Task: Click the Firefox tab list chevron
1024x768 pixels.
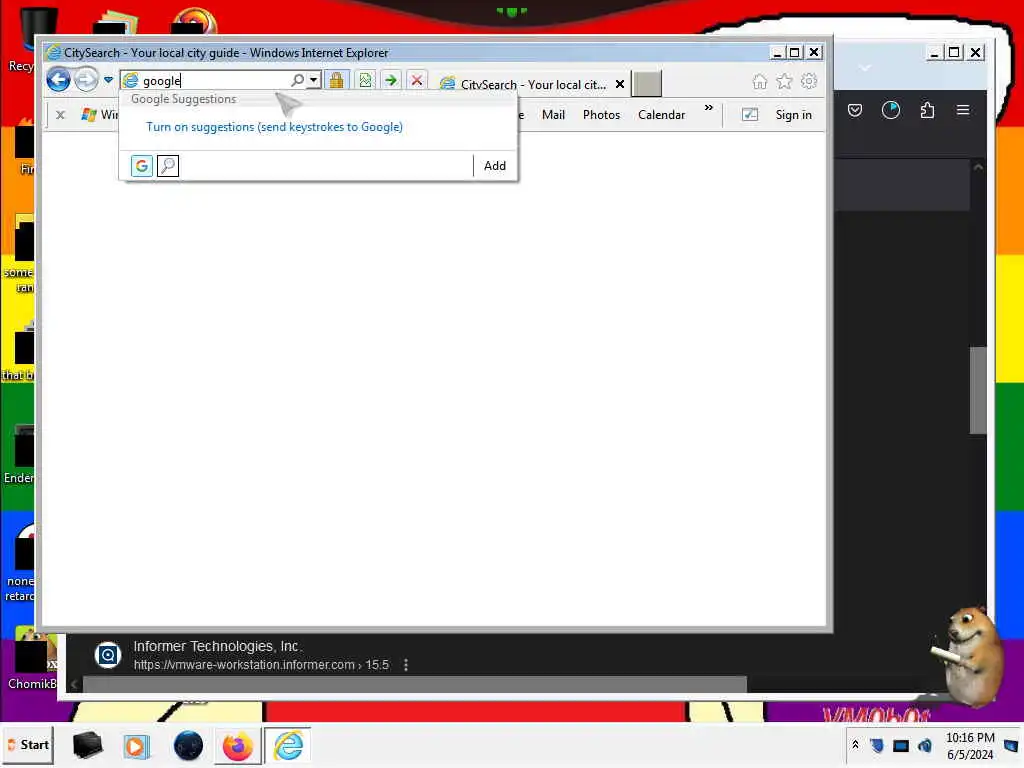Action: click(x=865, y=68)
